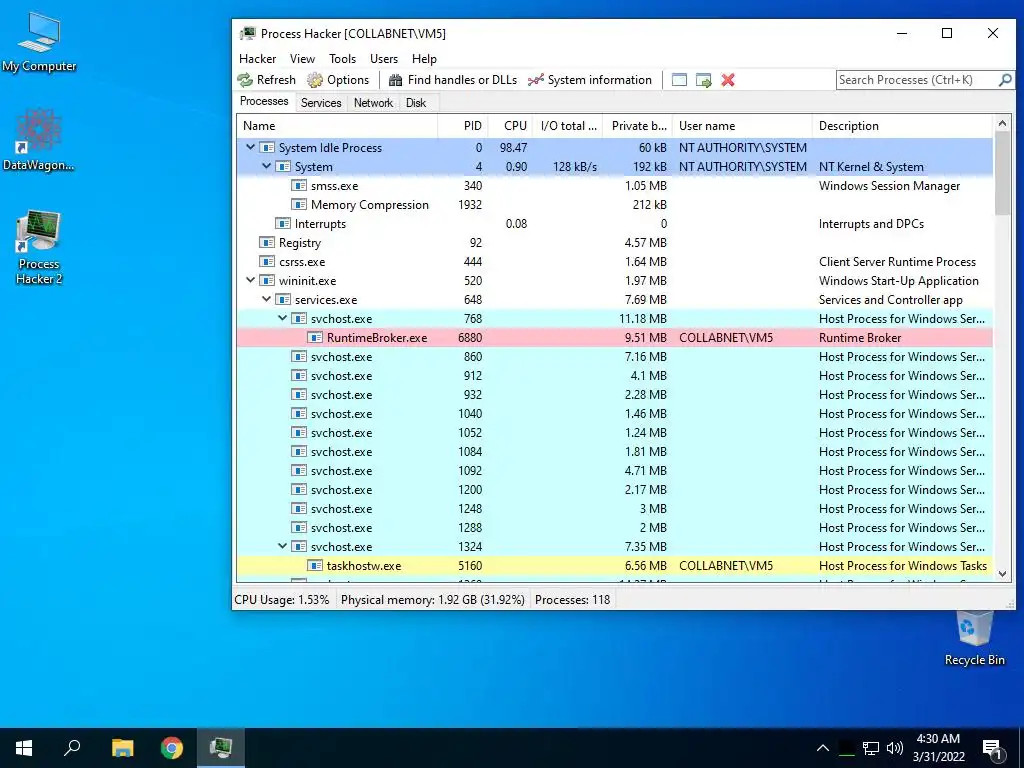1024x768 pixels.
Task: Select the RuntimeBroker.exe process
Action: click(615, 338)
